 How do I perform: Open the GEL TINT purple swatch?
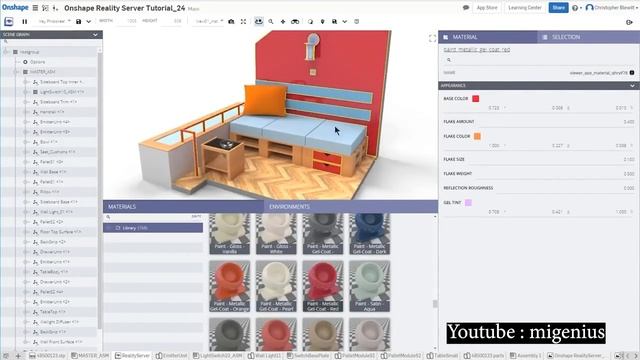(x=468, y=202)
